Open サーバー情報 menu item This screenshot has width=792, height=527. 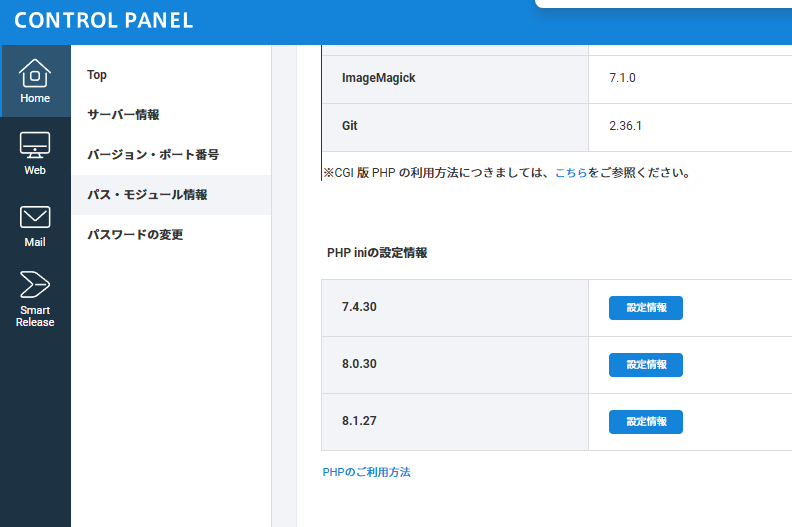[123, 115]
